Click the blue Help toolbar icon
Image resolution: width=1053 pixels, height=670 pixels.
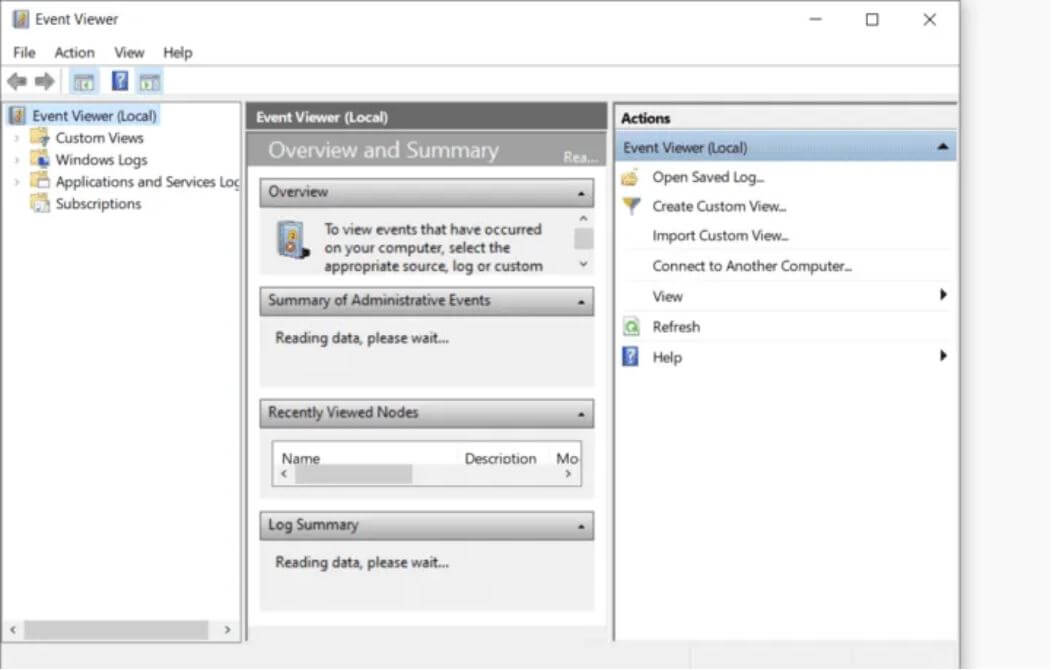(x=120, y=82)
